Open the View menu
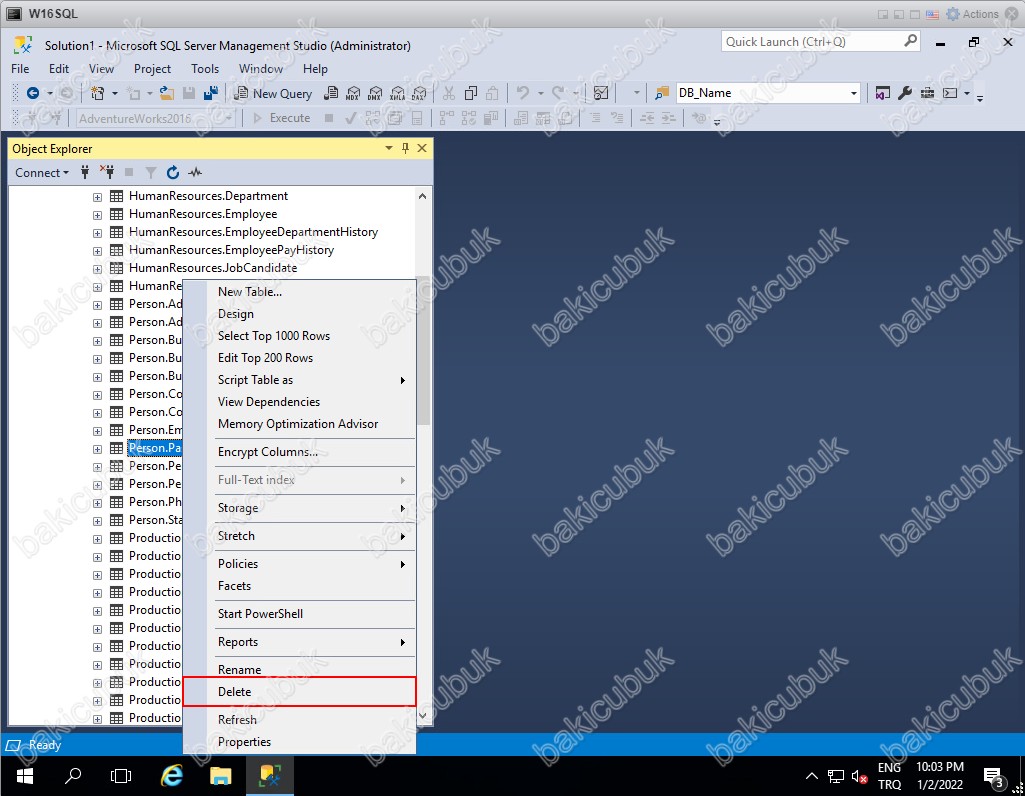Image resolution: width=1025 pixels, height=796 pixels. coord(101,69)
